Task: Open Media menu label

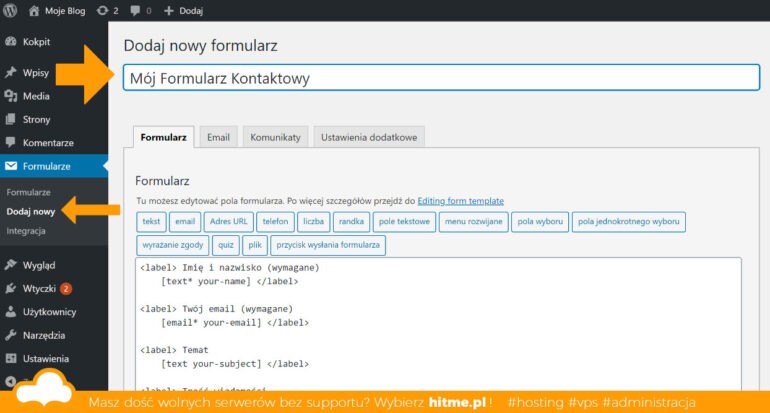Action: (x=36, y=96)
